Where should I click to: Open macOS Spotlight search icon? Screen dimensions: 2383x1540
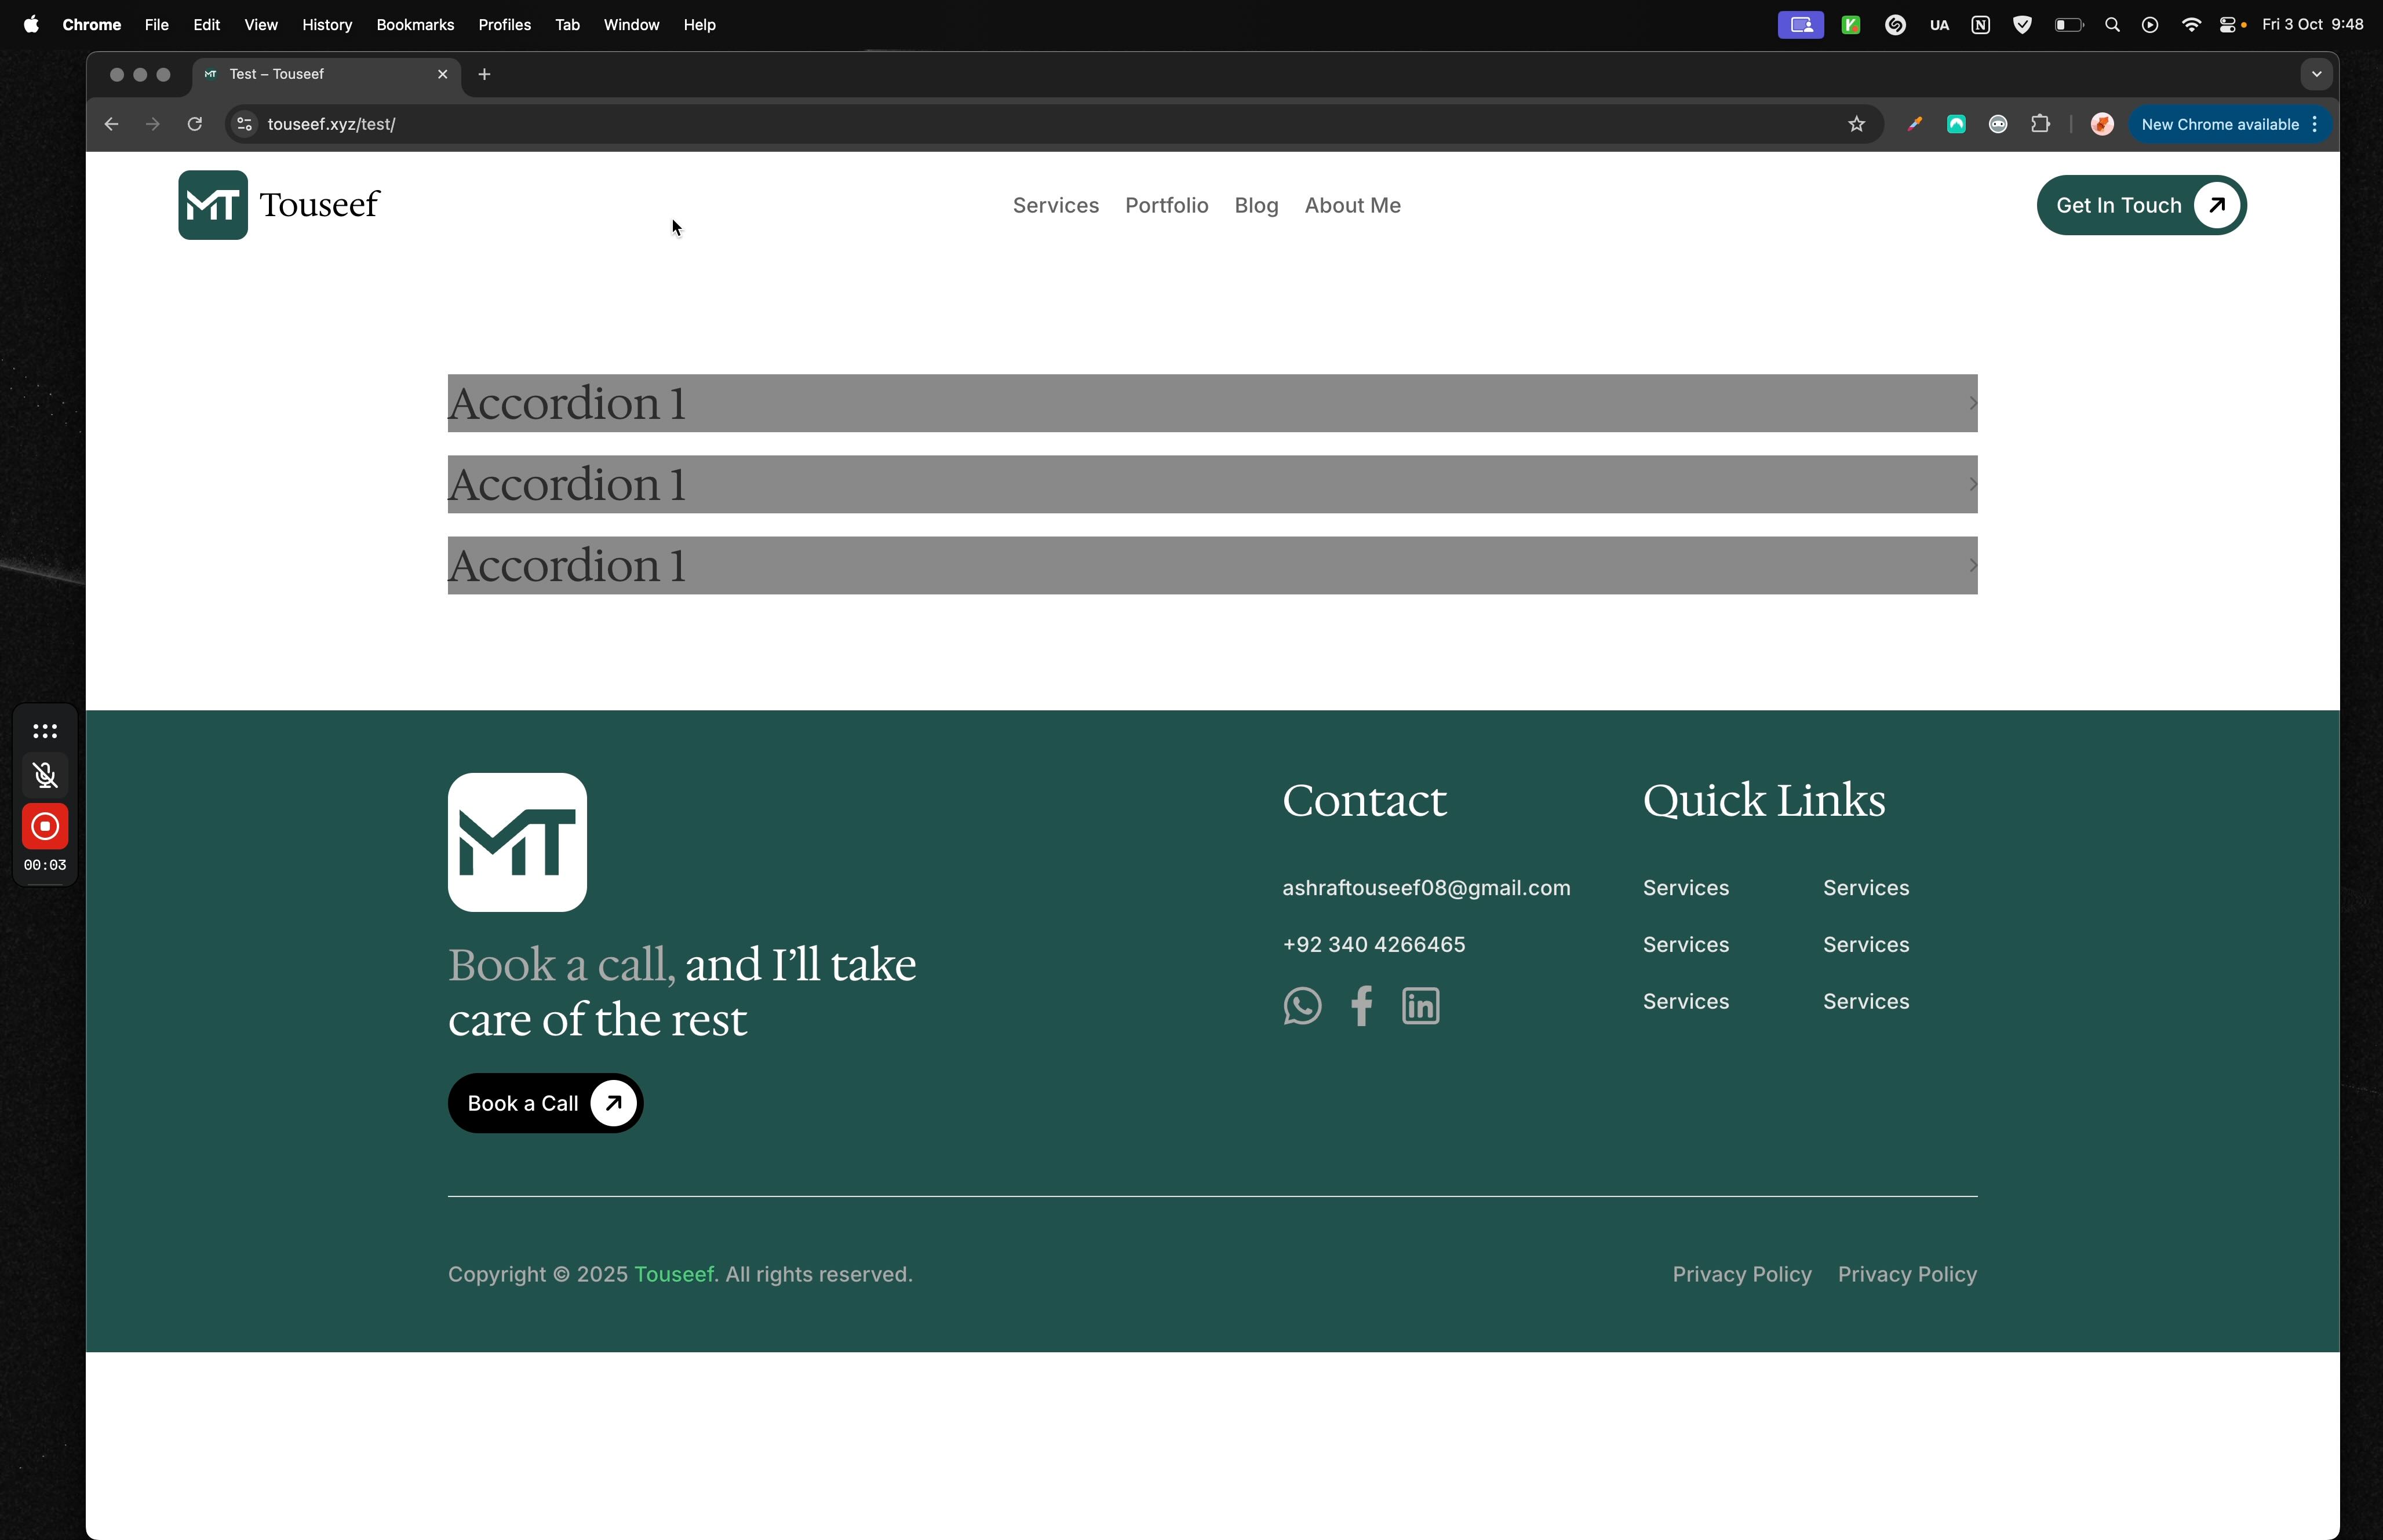click(2112, 24)
